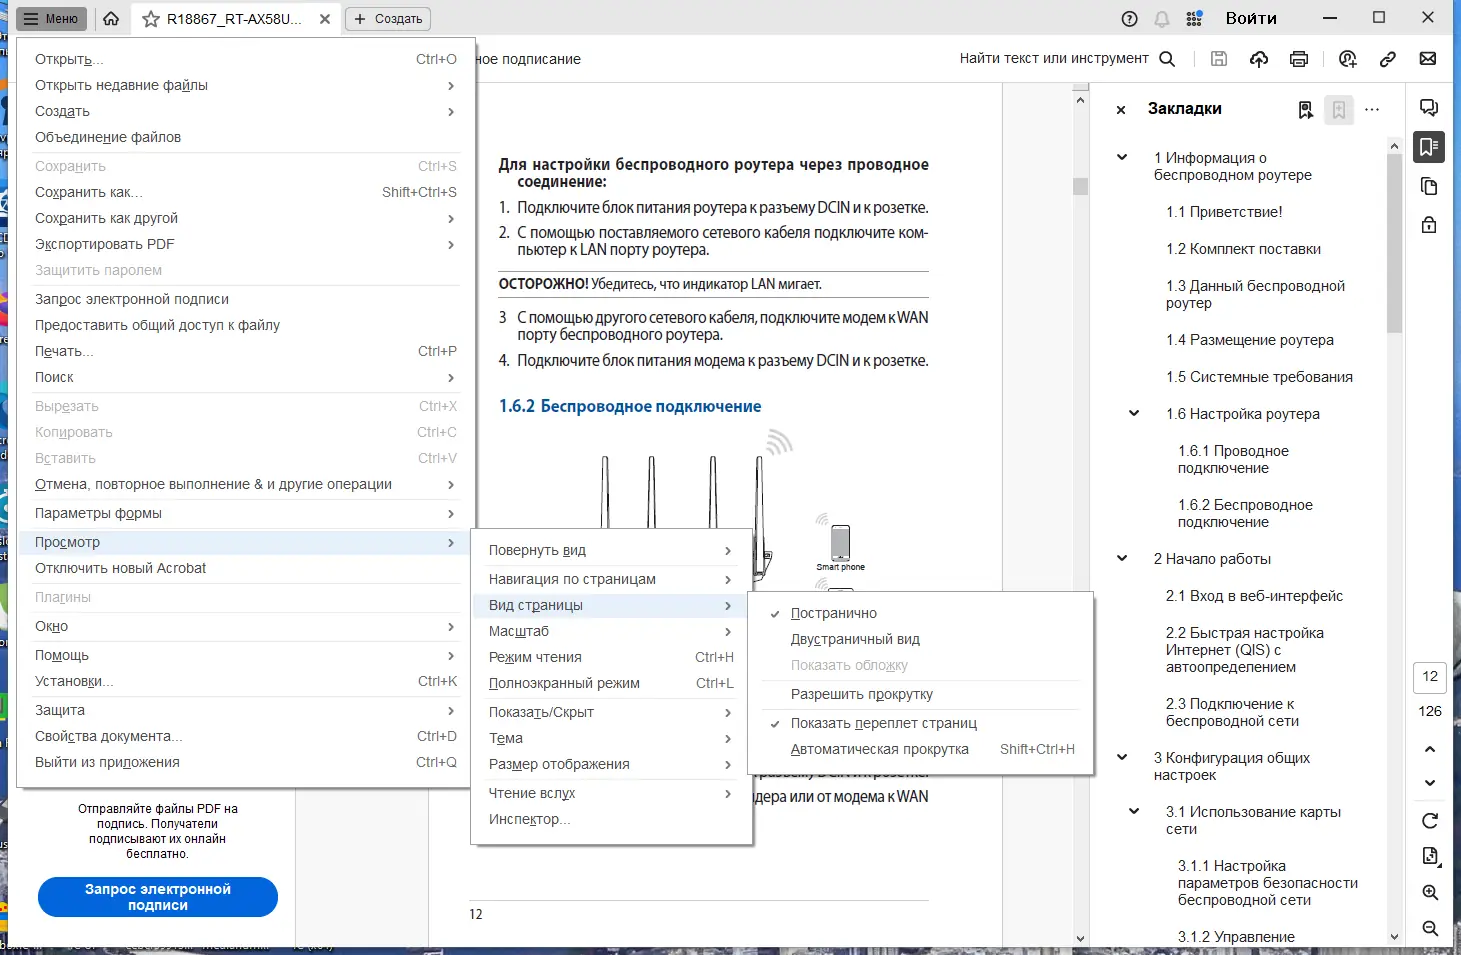
Task: Collapse bookmark 2 Начало работы
Action: pyautogui.click(x=1122, y=559)
